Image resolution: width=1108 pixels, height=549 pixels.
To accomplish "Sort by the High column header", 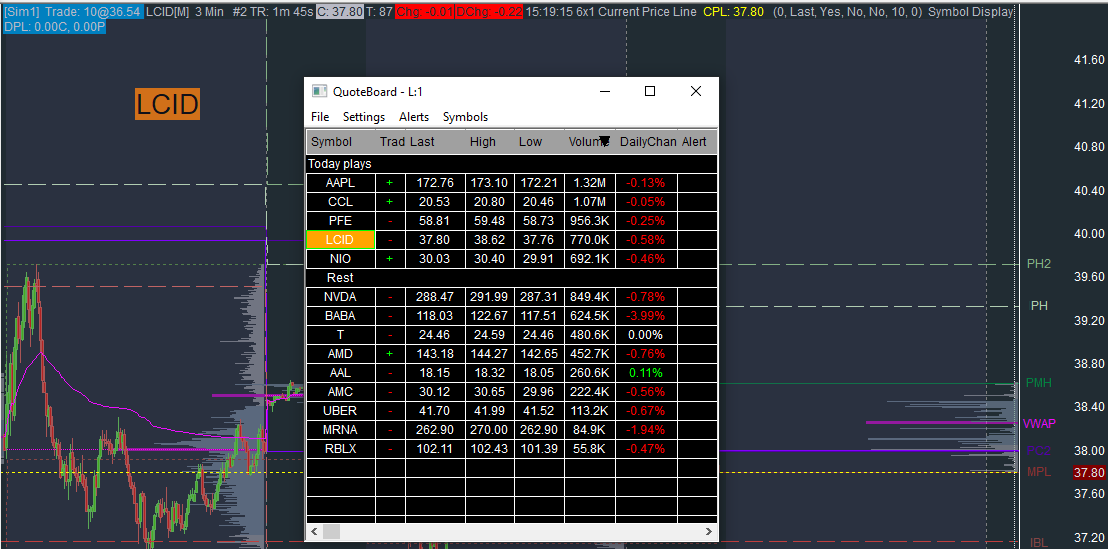I will pos(490,141).
